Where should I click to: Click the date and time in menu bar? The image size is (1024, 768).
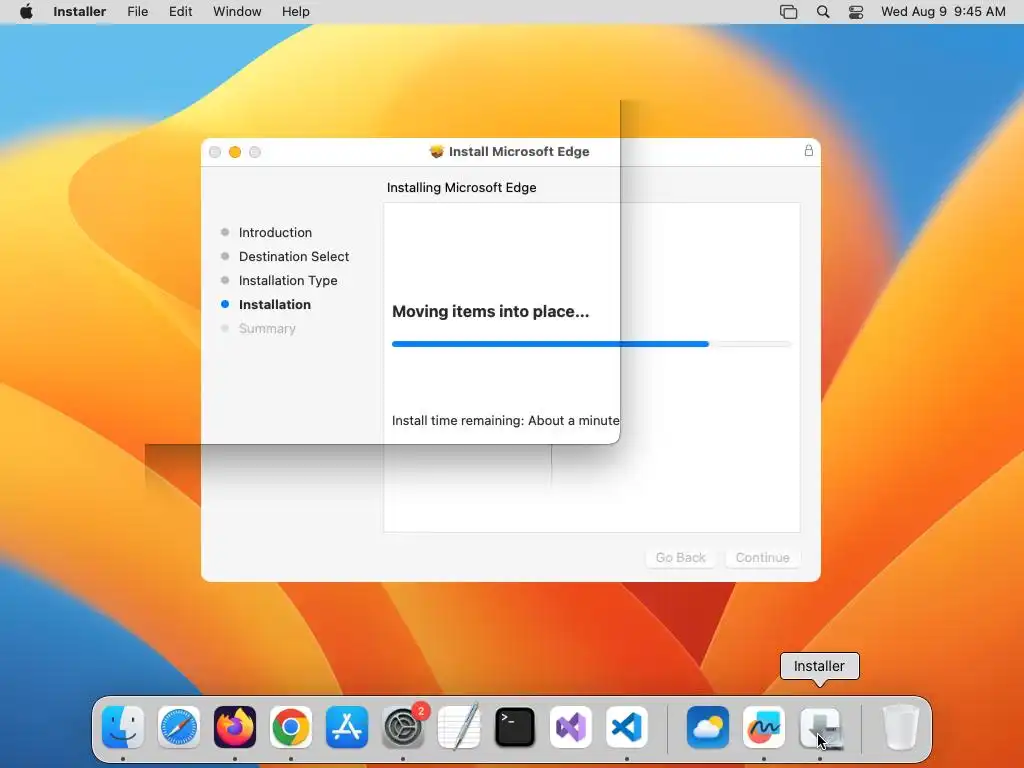(943, 12)
